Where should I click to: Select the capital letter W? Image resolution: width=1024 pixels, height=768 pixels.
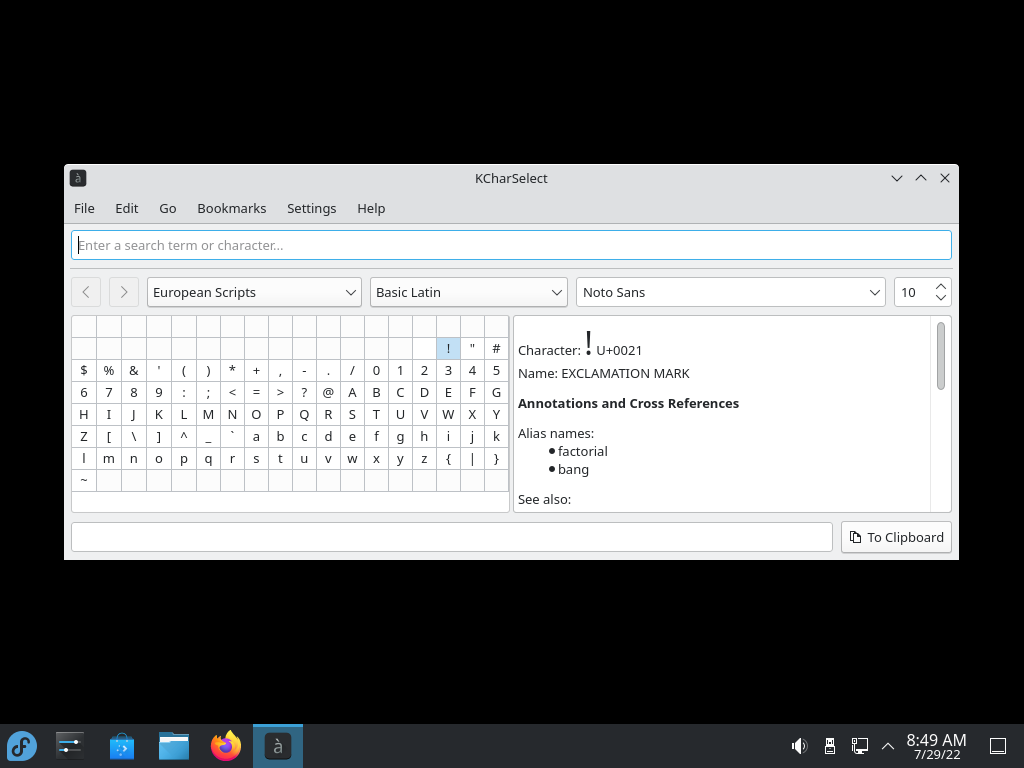point(448,414)
